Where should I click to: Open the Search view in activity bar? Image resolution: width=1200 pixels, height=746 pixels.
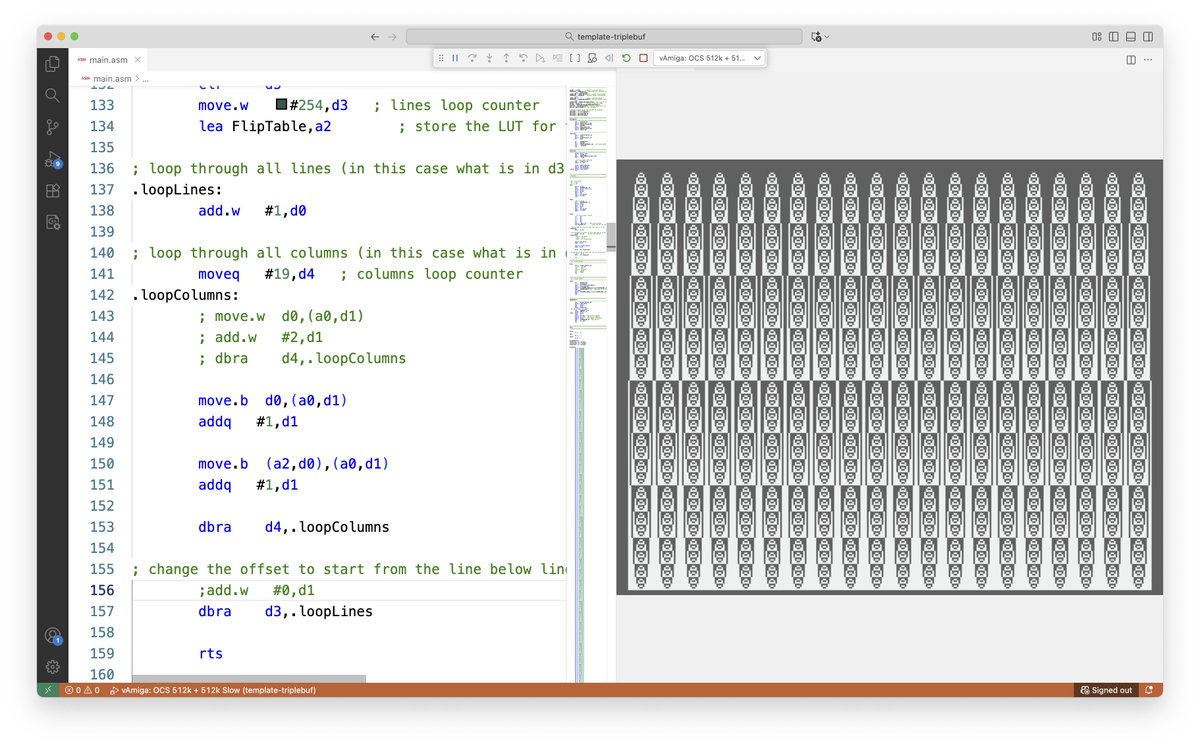(52, 96)
